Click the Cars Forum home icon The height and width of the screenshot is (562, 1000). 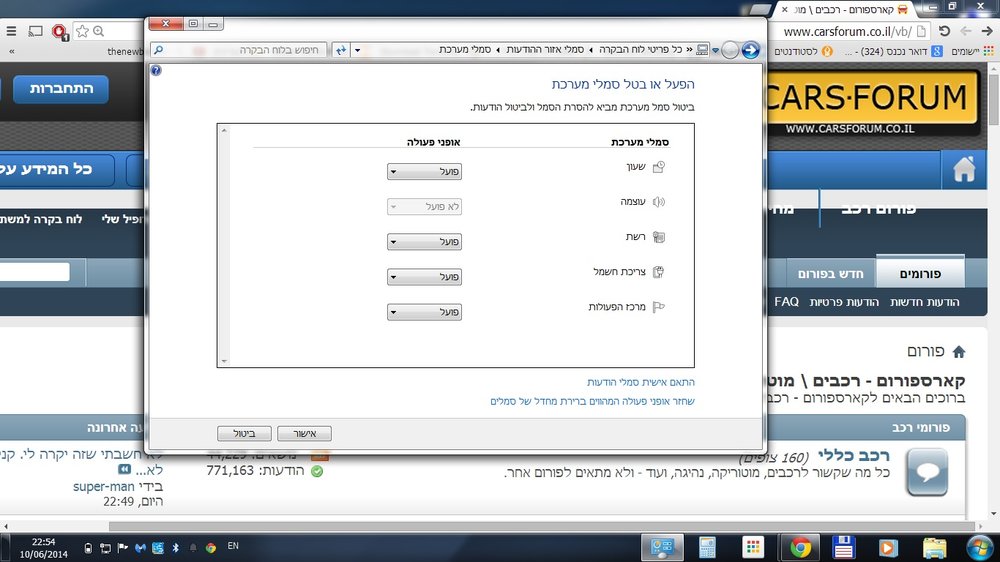coord(964,169)
